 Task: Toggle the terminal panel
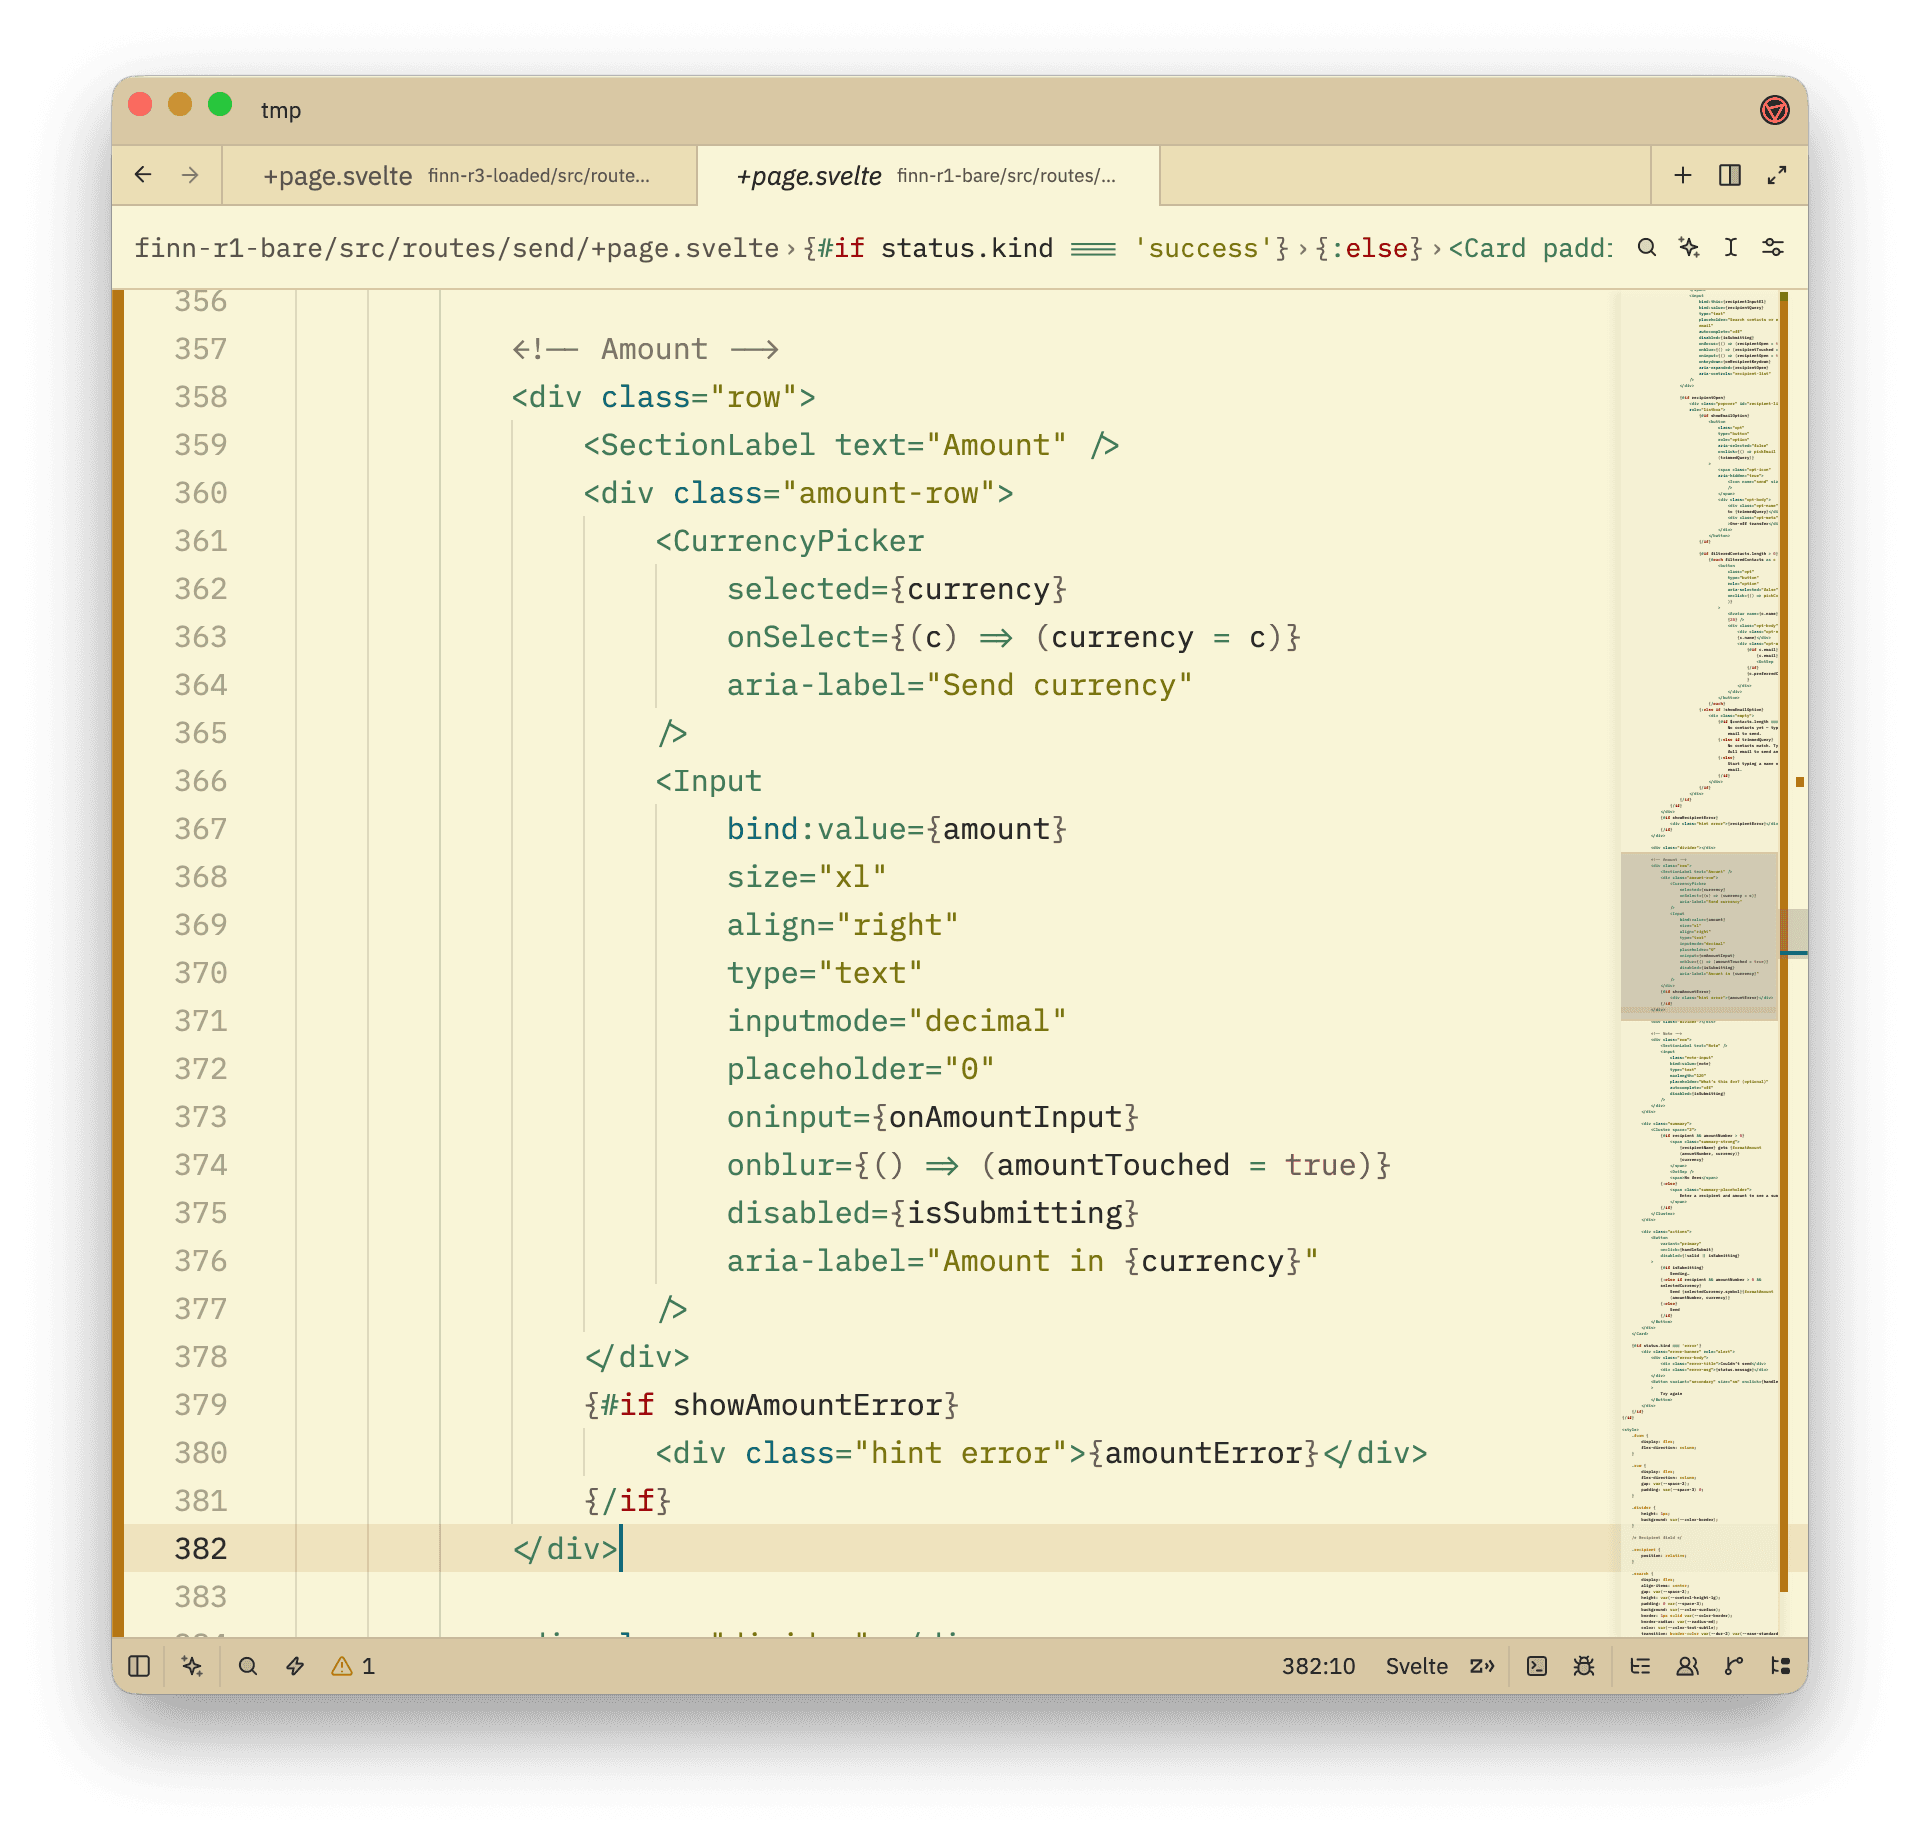click(x=1537, y=1666)
